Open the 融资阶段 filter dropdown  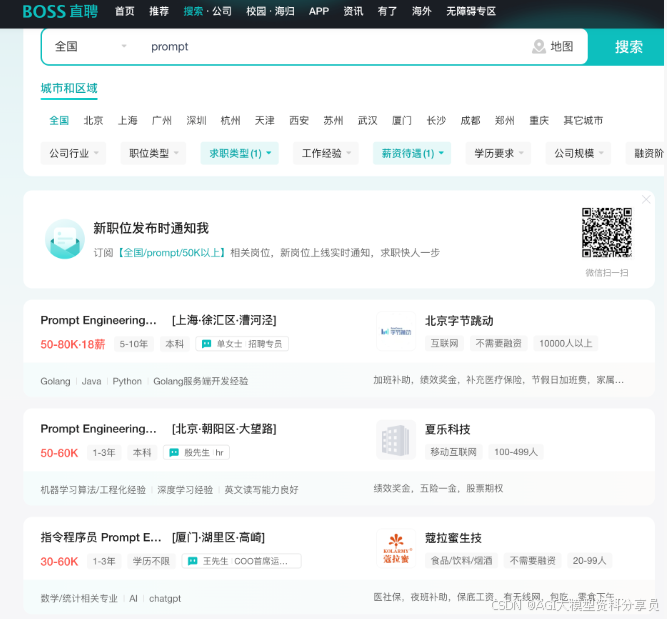coord(646,153)
